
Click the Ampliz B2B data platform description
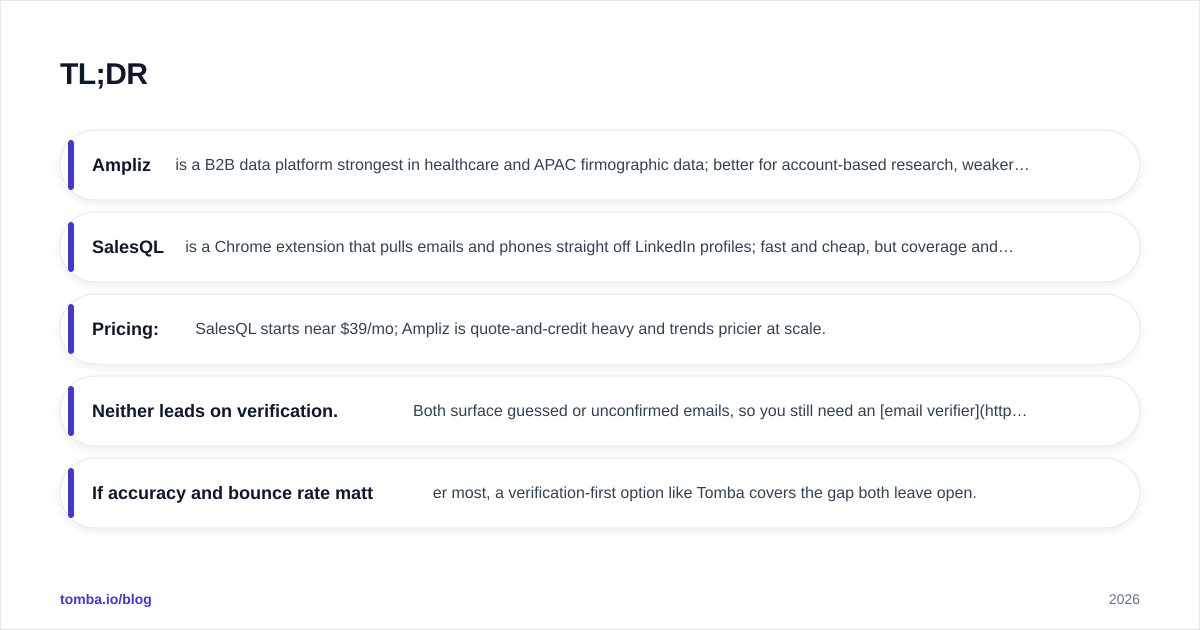[x=602, y=165]
